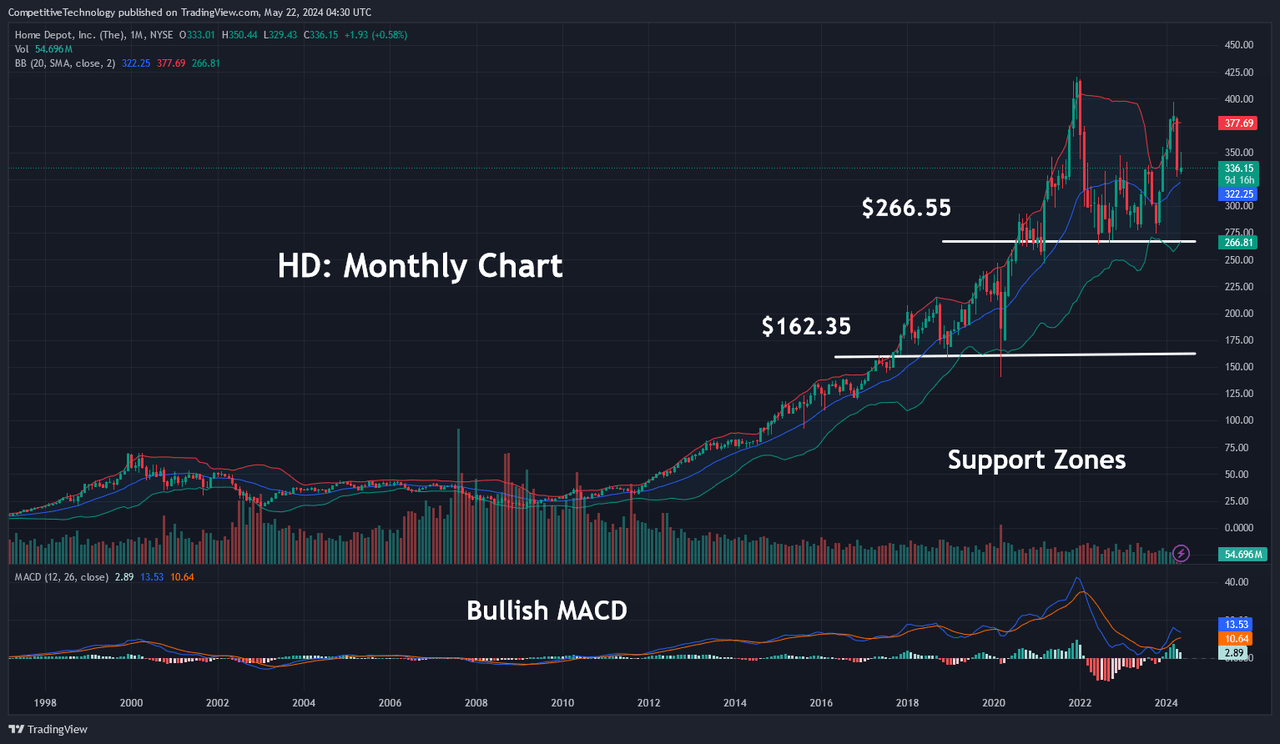Viewport: 1280px width, 744px height.
Task: Click the 2022 label on time axis
Action: pos(1081,703)
